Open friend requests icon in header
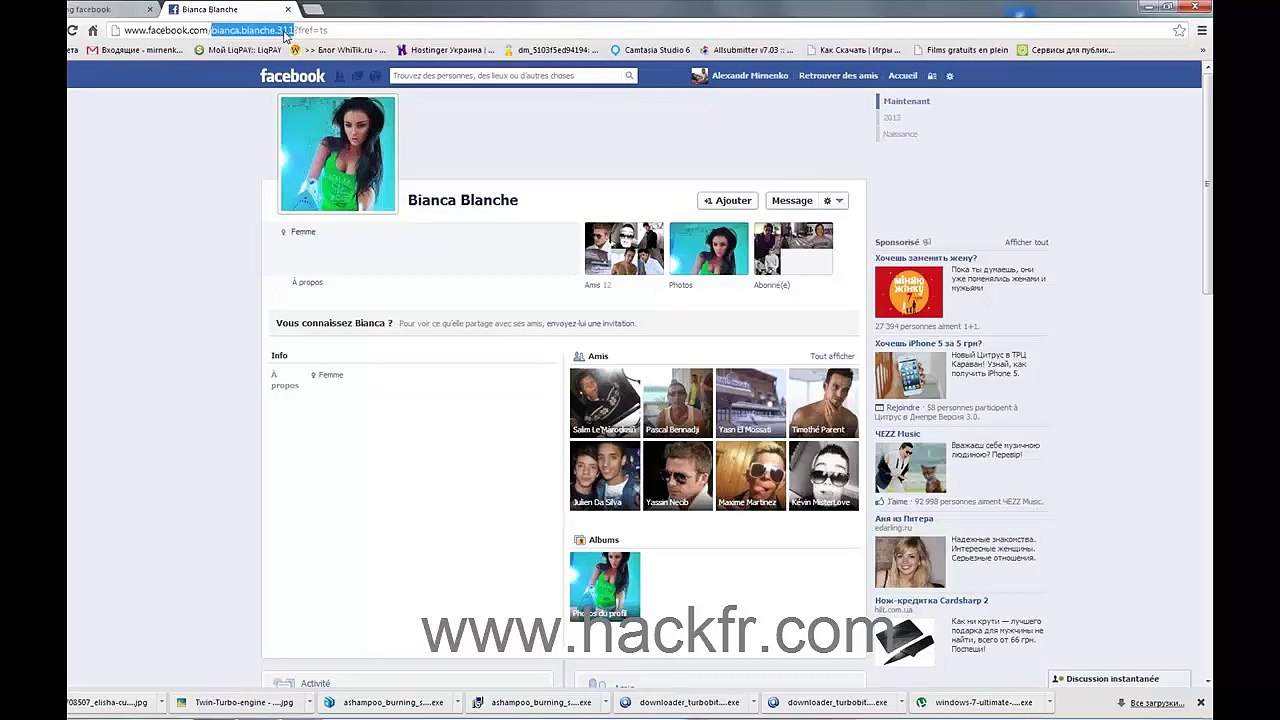This screenshot has width=1280, height=720. [340, 76]
